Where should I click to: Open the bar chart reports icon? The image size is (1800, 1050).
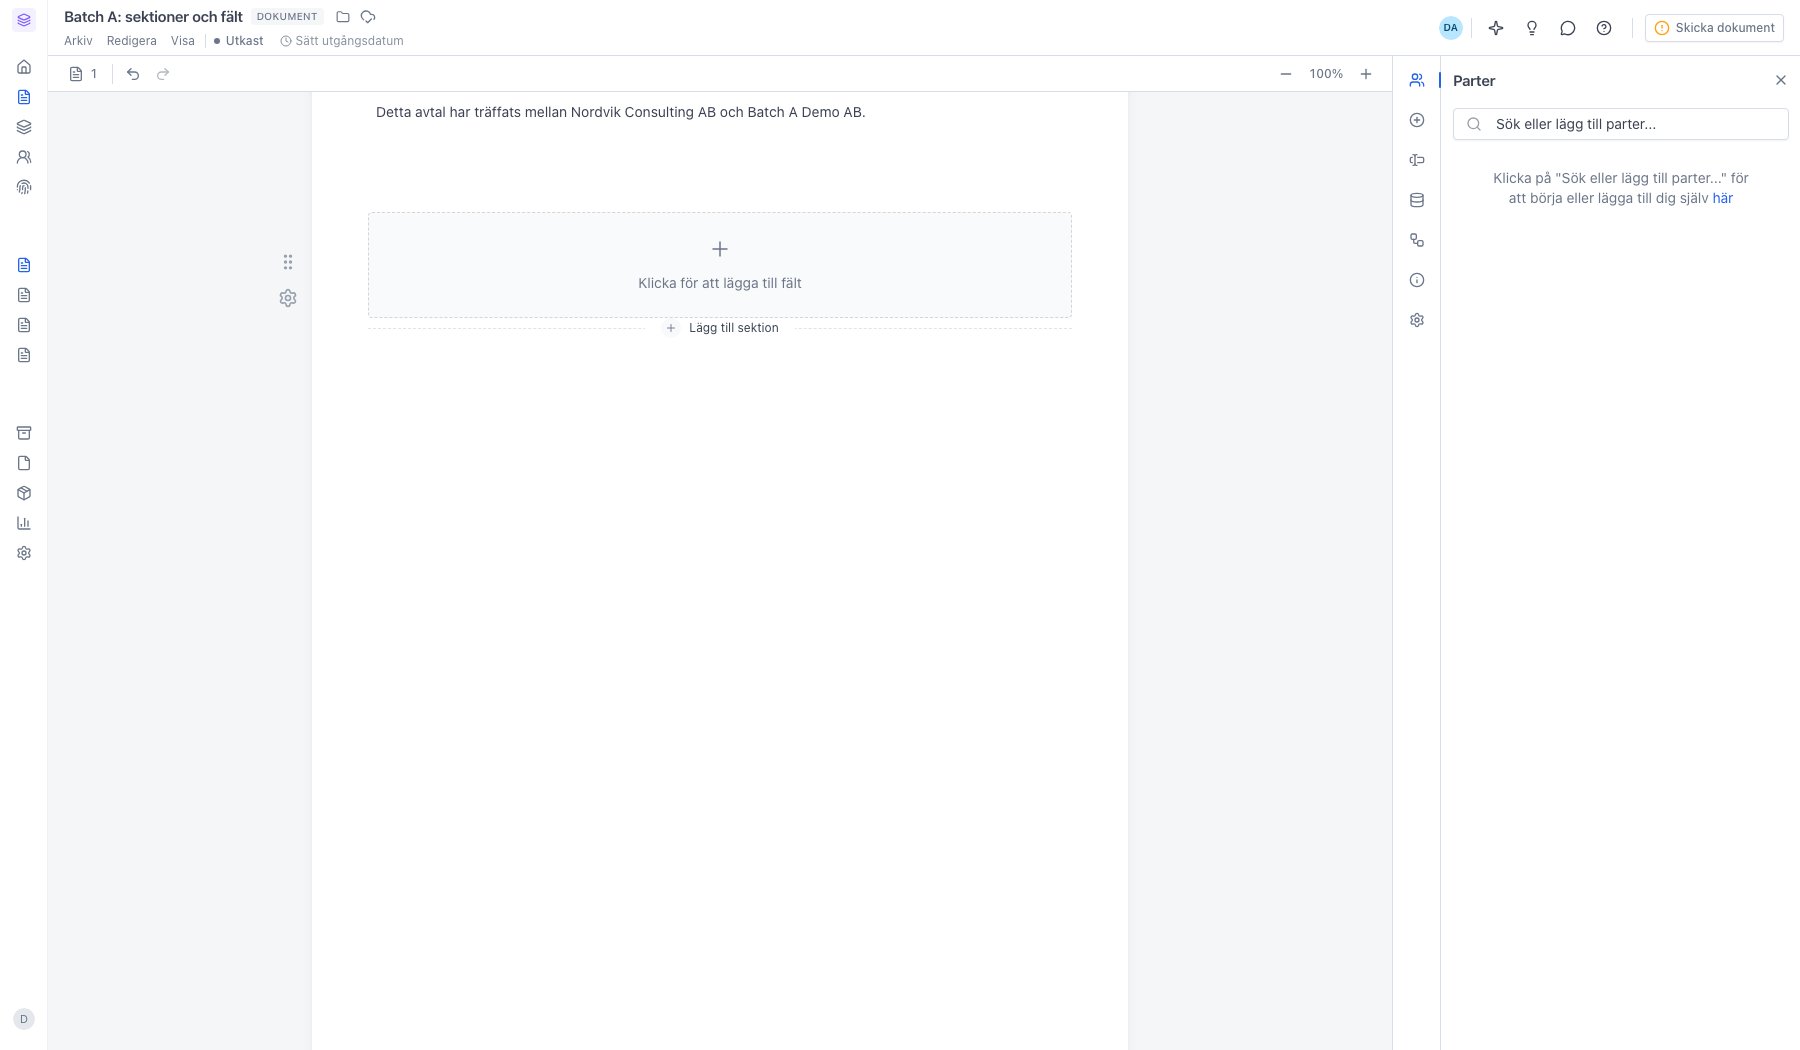click(24, 523)
